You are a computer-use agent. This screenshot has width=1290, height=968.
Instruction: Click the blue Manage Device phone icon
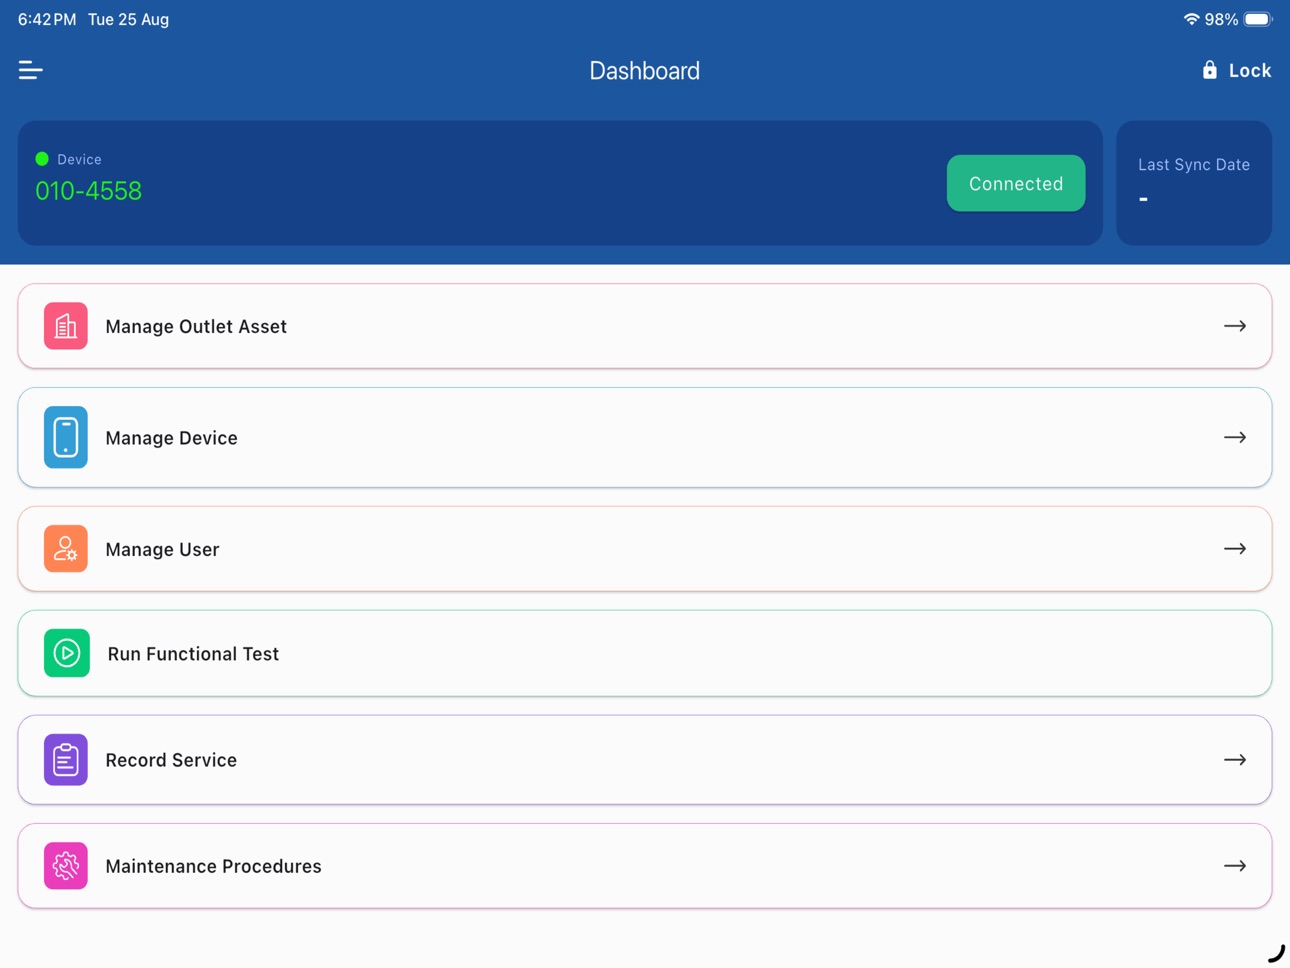(66, 437)
